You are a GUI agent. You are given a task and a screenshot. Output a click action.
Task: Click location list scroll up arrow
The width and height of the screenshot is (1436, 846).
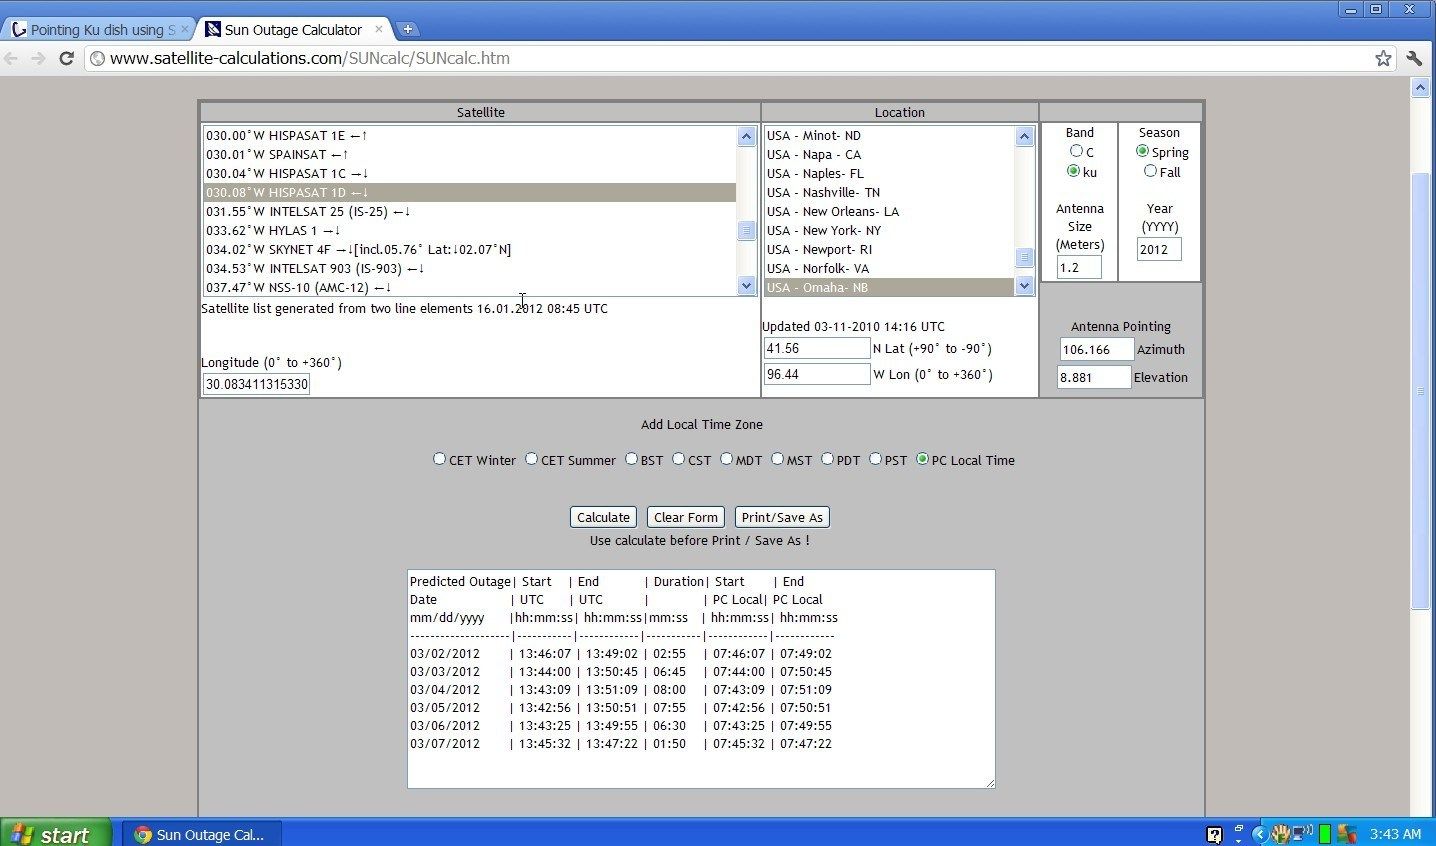click(x=1024, y=136)
